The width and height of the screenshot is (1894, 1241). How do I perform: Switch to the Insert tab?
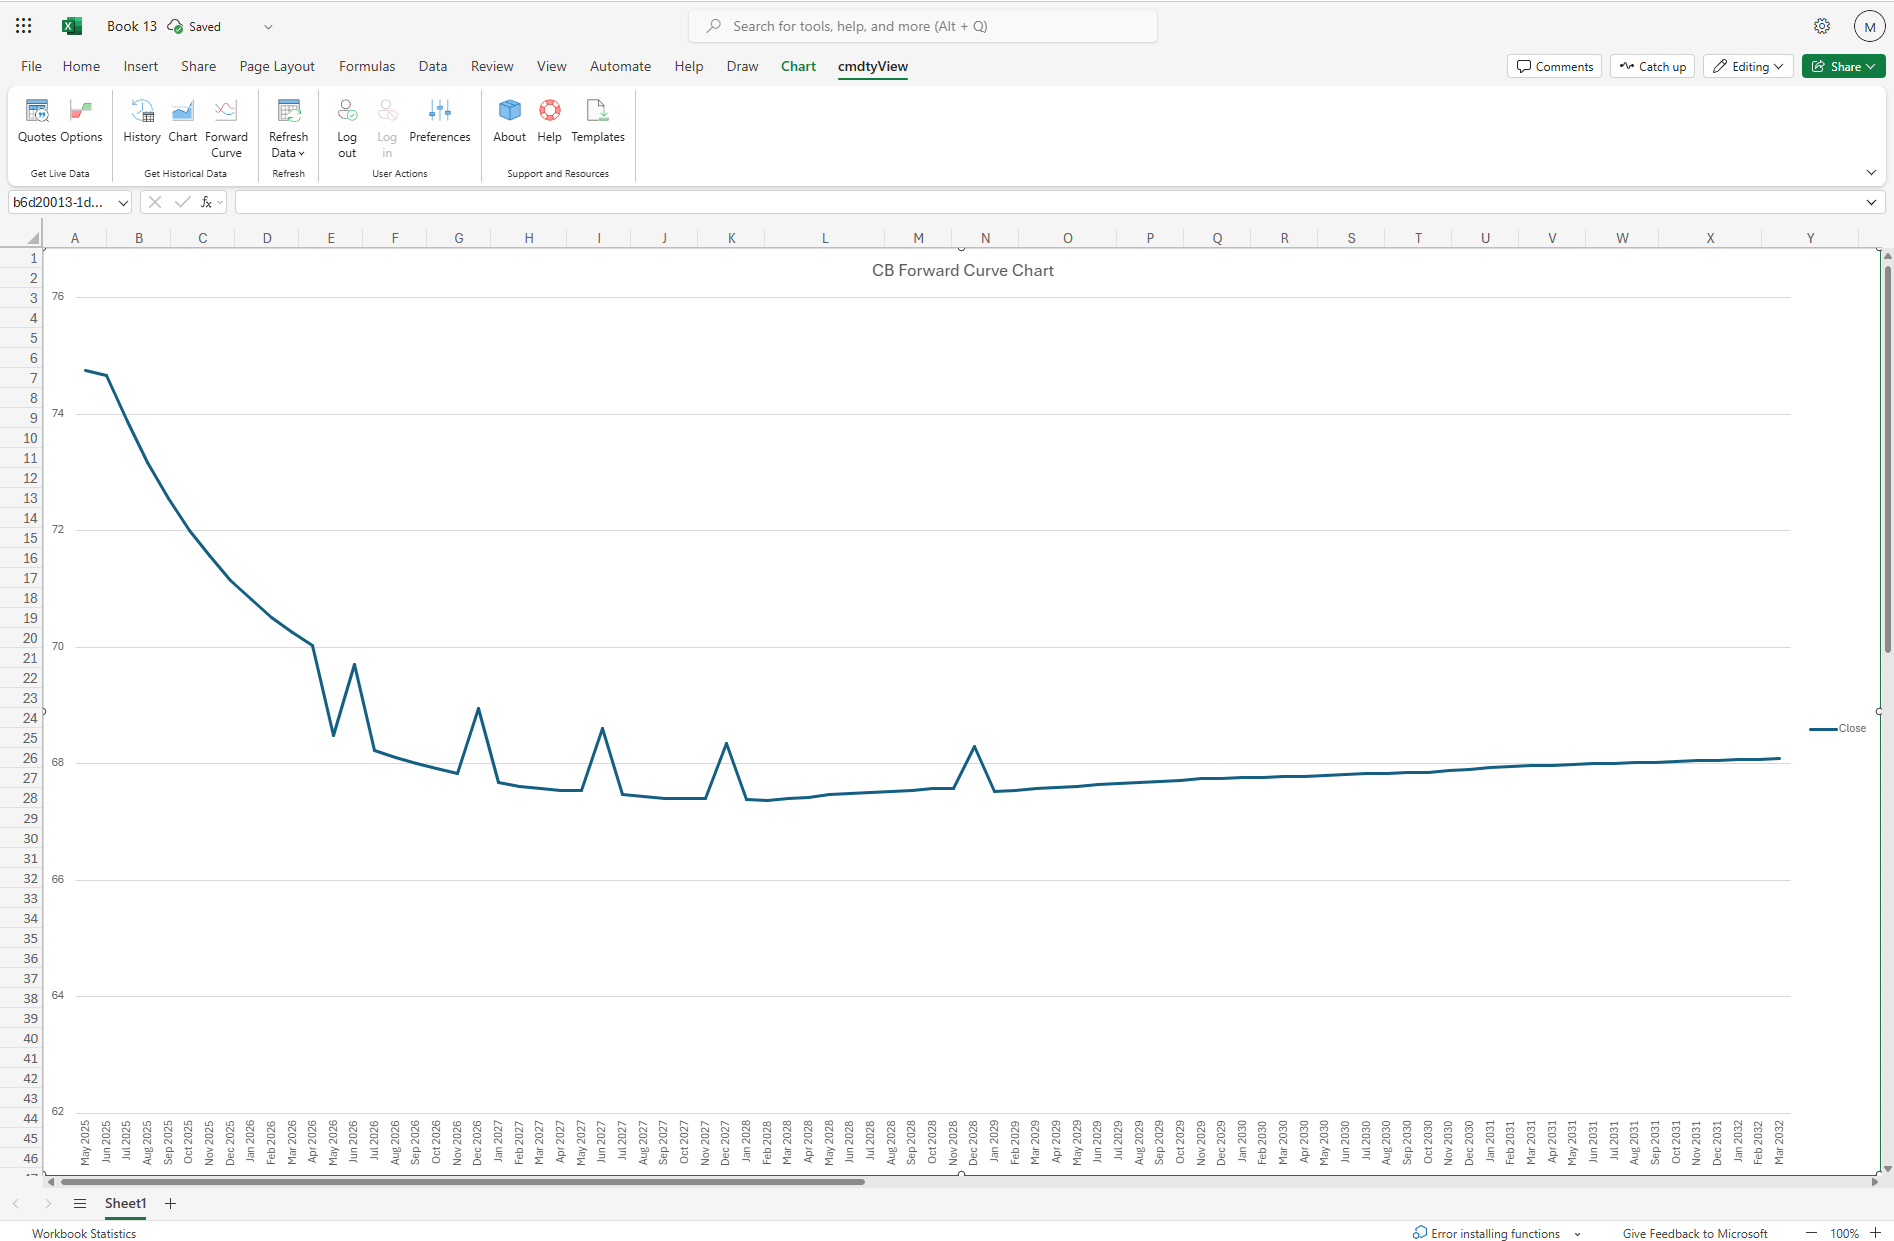[140, 66]
